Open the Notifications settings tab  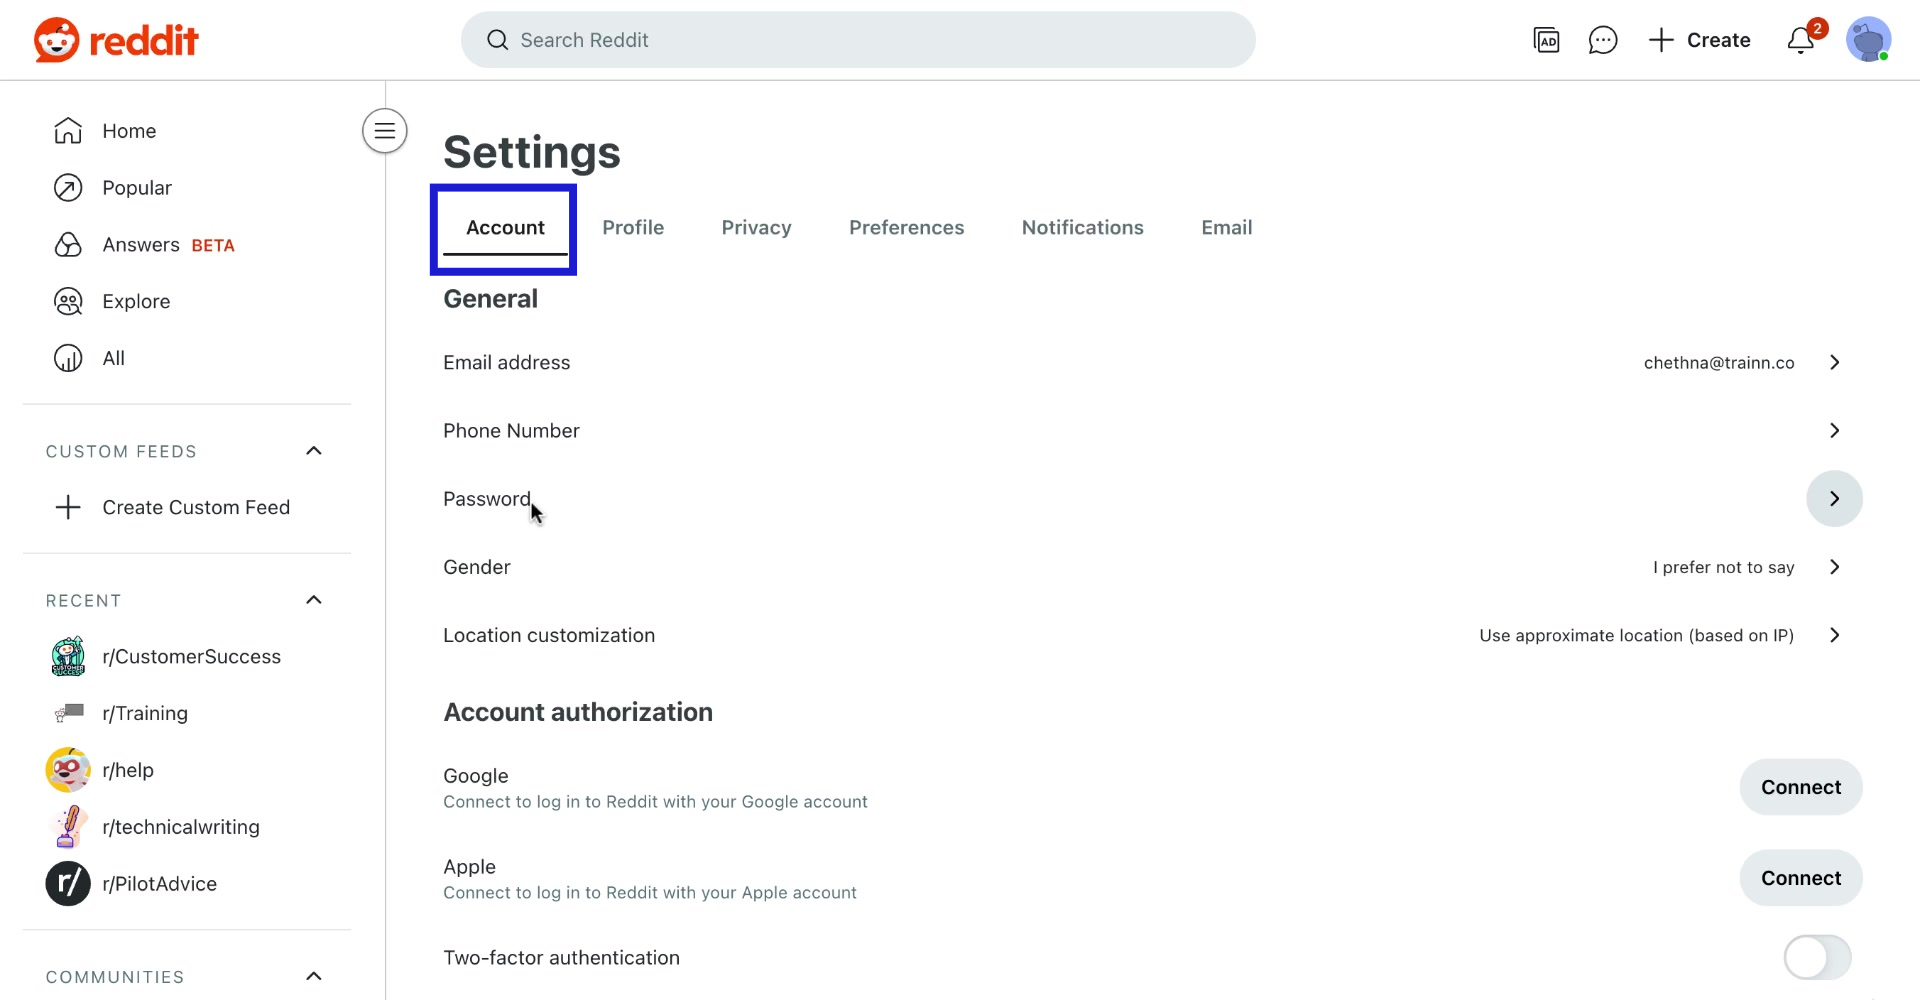coord(1082,227)
